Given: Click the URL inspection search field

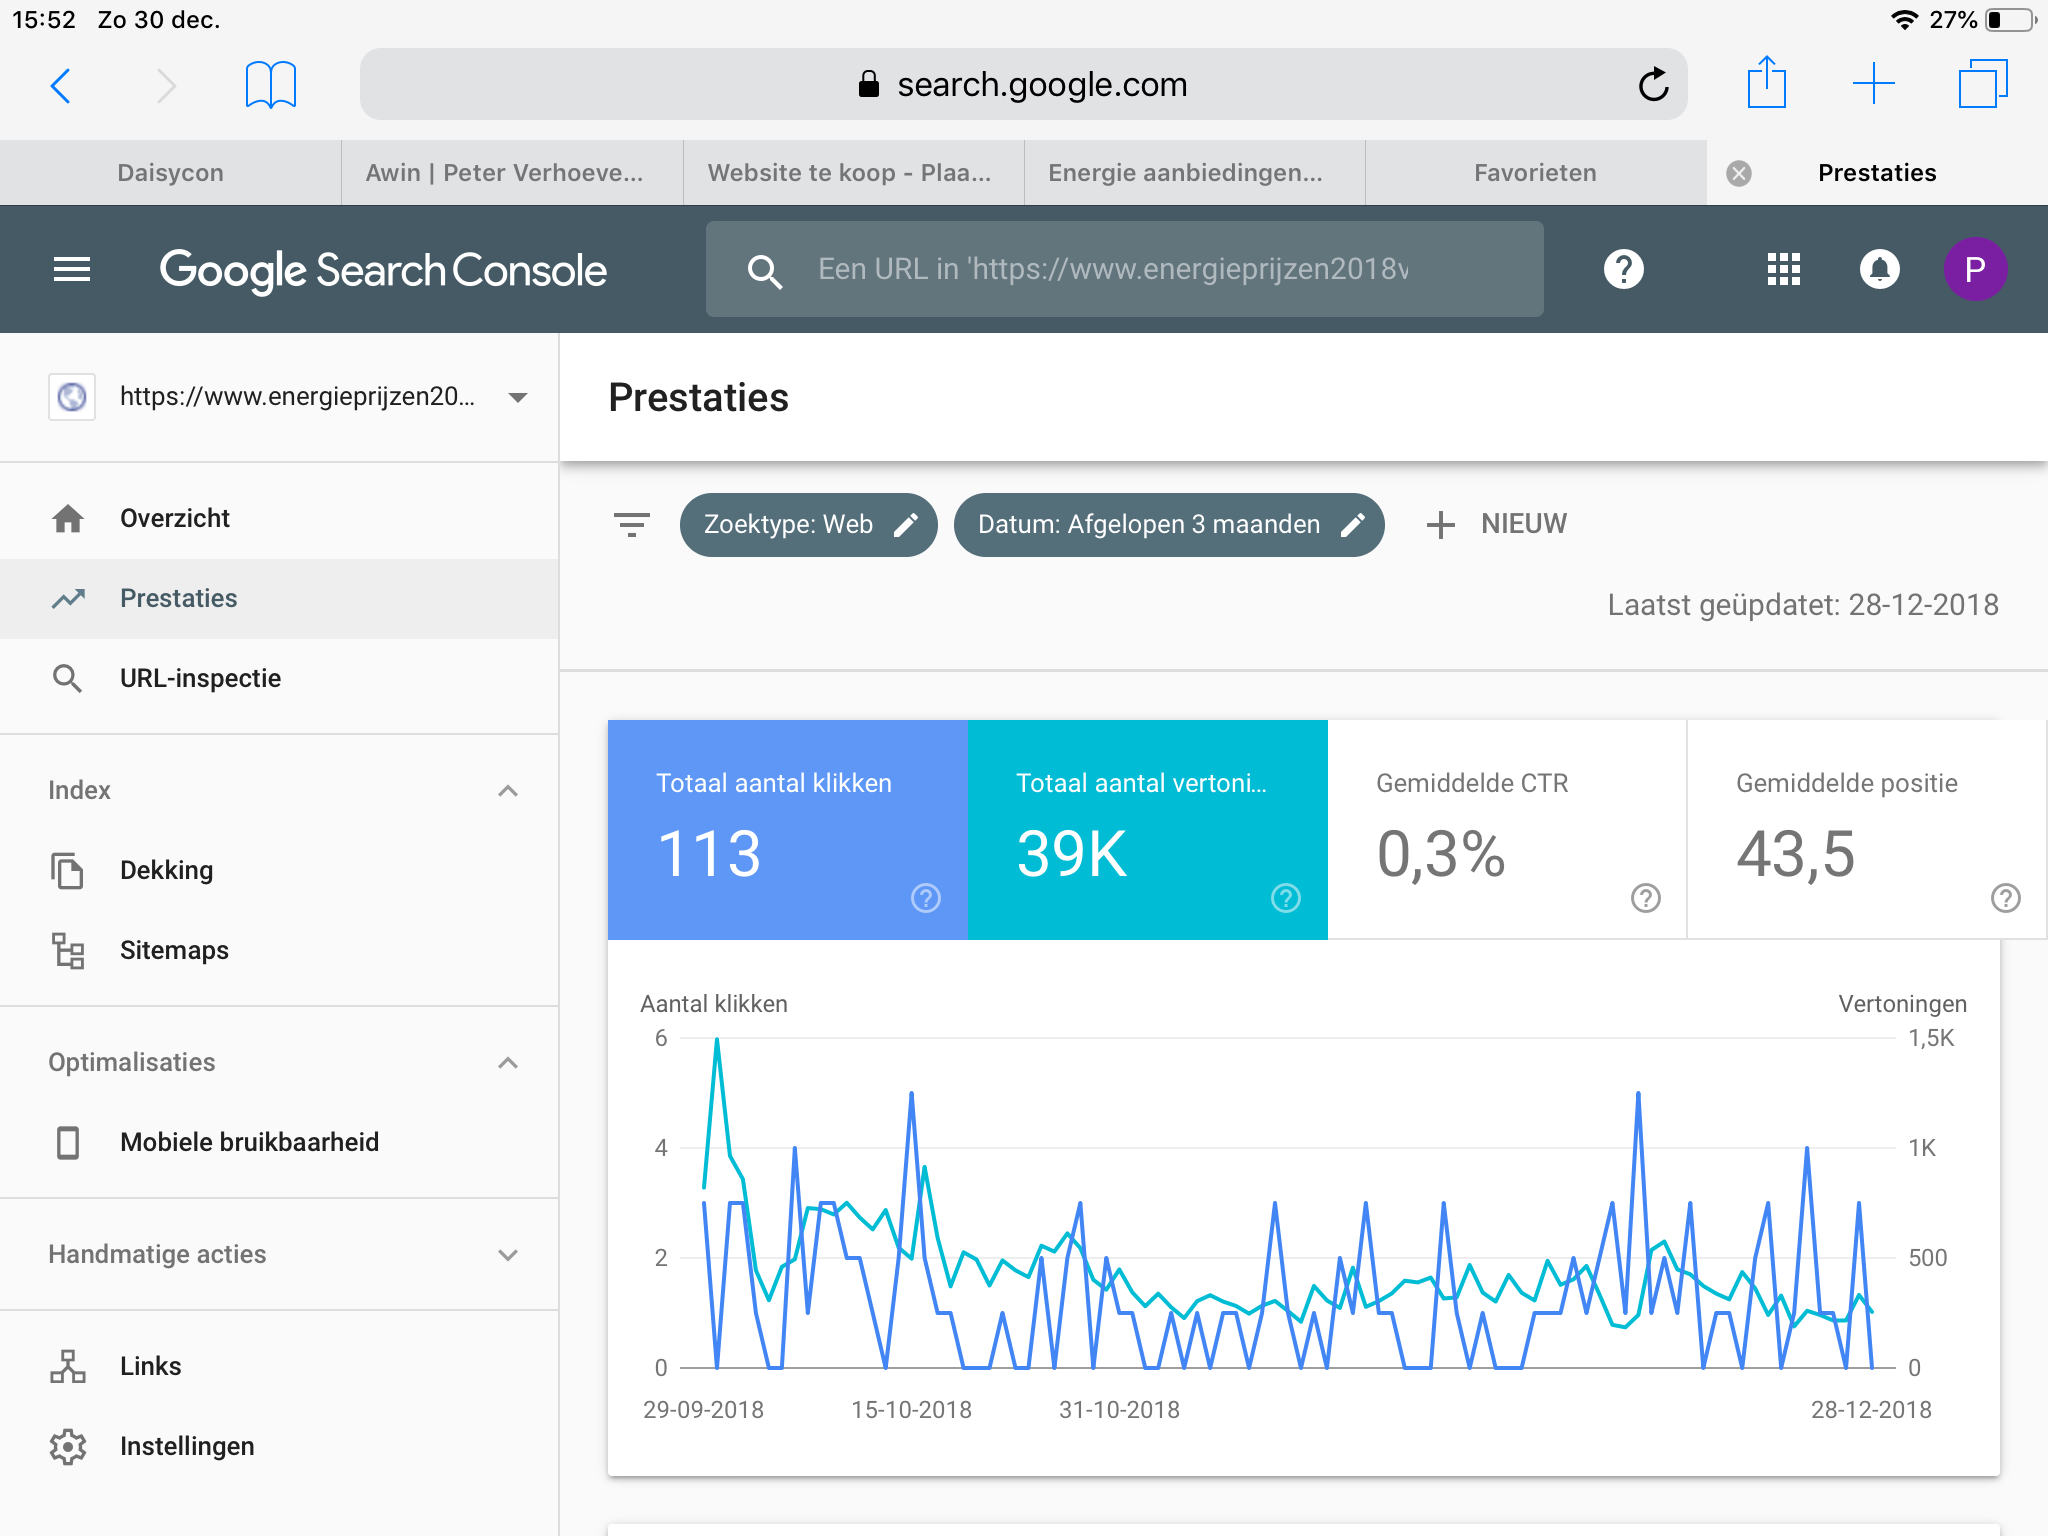Looking at the screenshot, I should coord(1125,269).
